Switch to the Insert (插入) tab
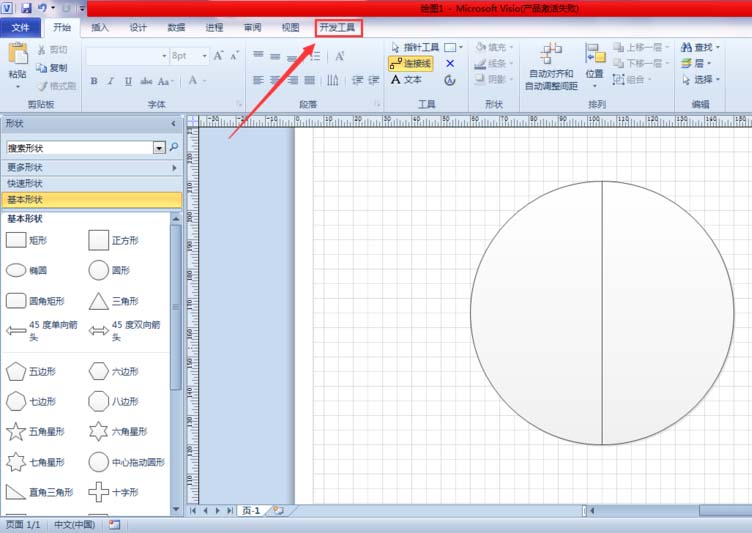 pyautogui.click(x=100, y=28)
